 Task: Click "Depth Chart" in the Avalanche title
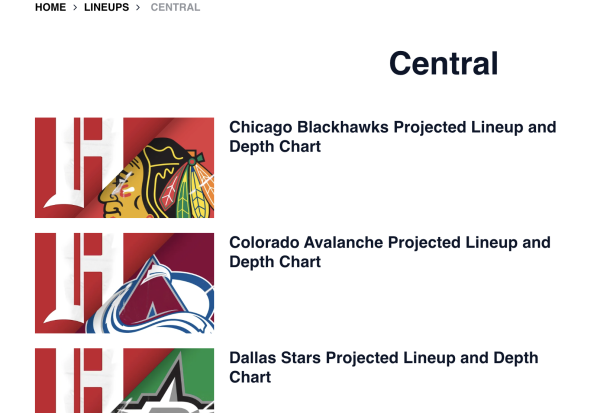point(275,262)
